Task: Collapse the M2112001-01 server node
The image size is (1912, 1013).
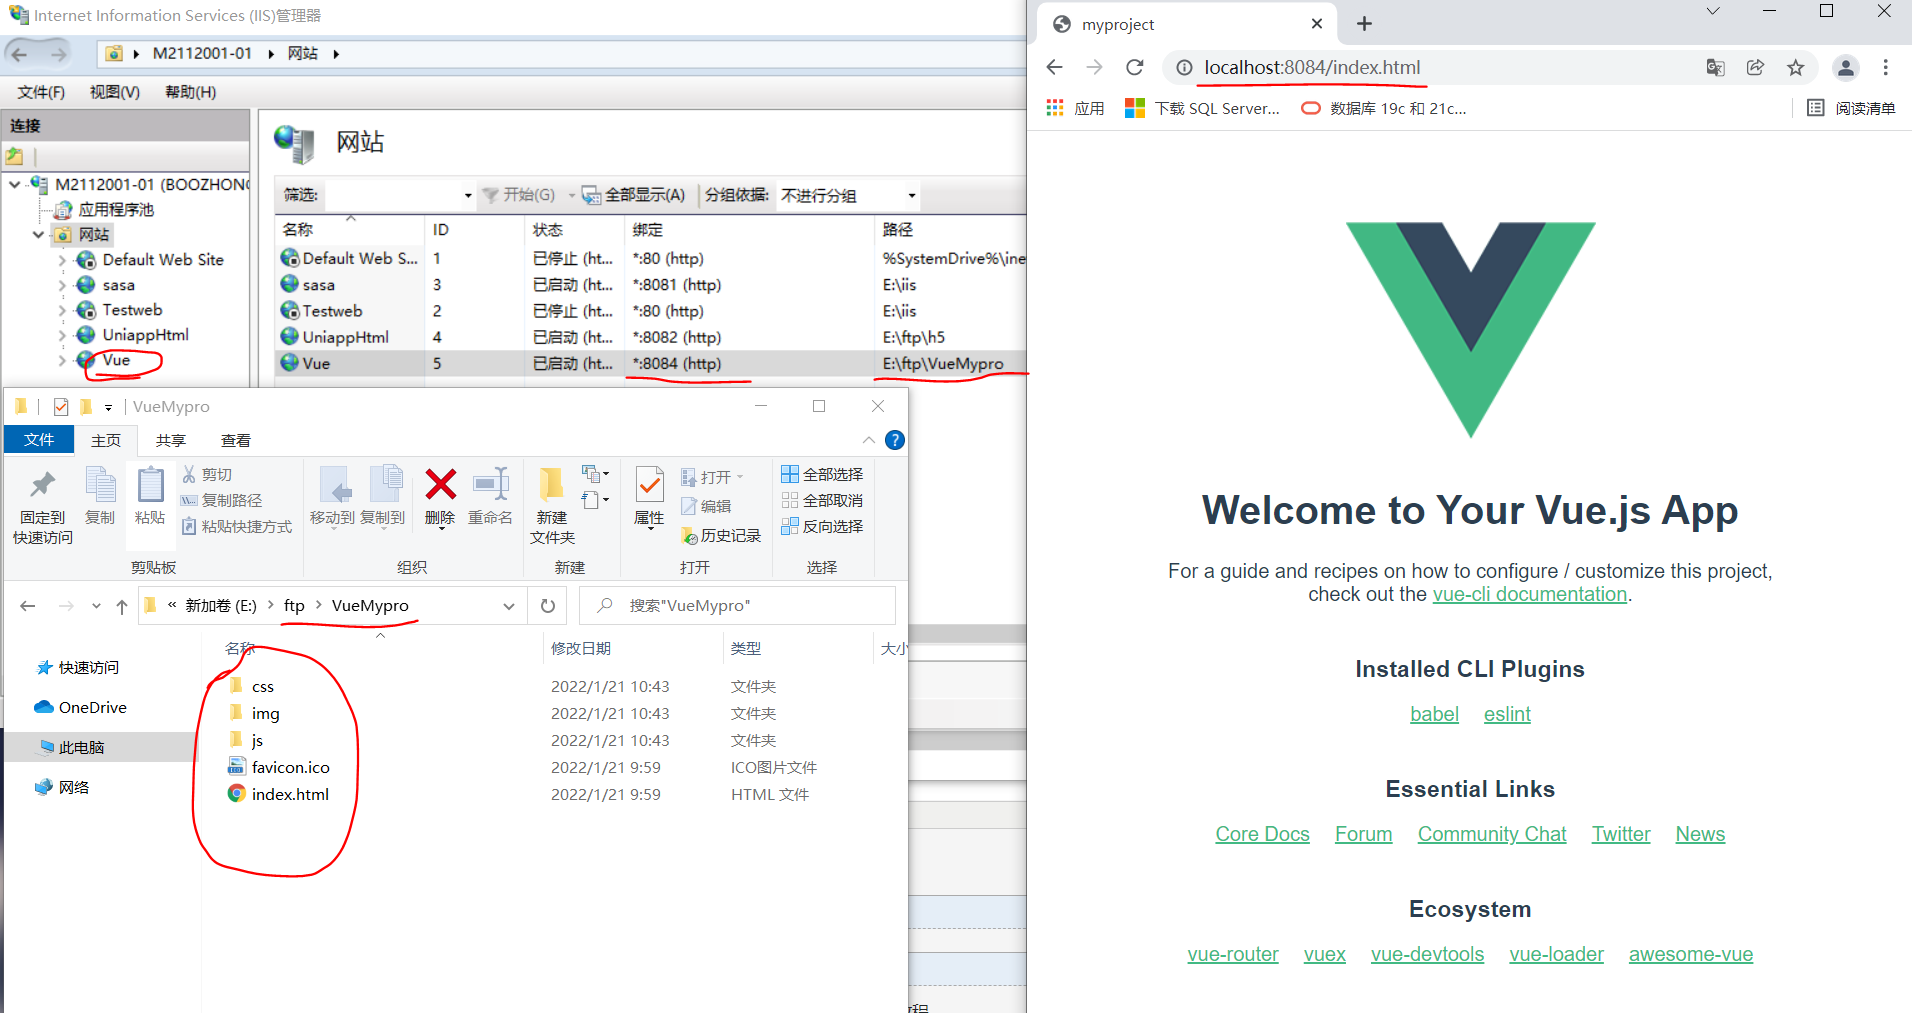Action: point(14,184)
